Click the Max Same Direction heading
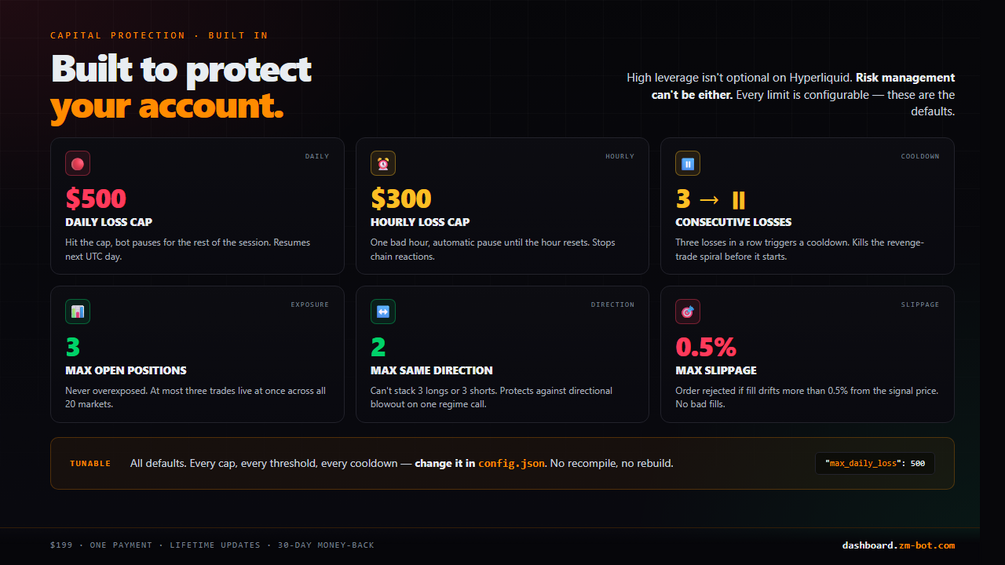 431,370
